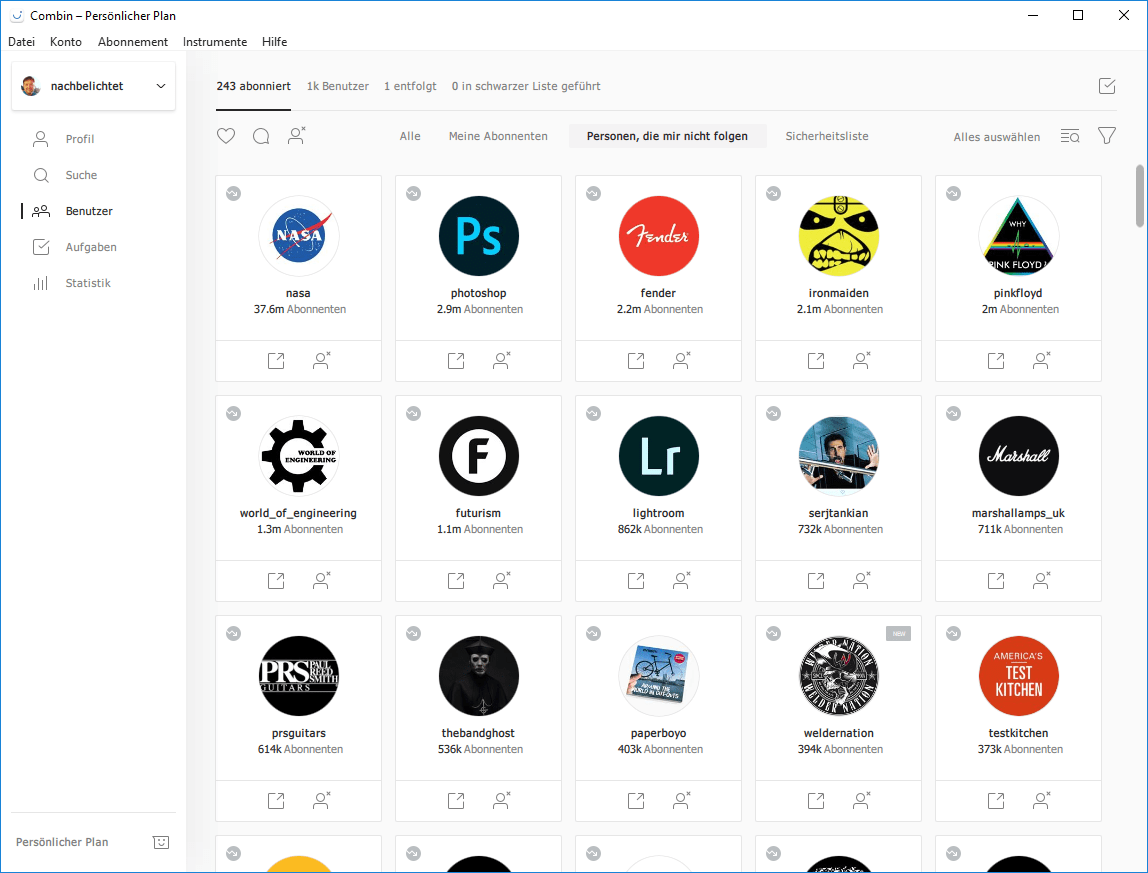The height and width of the screenshot is (873, 1148).
Task: Toggle the marker on futurism card corner
Action: point(413,413)
